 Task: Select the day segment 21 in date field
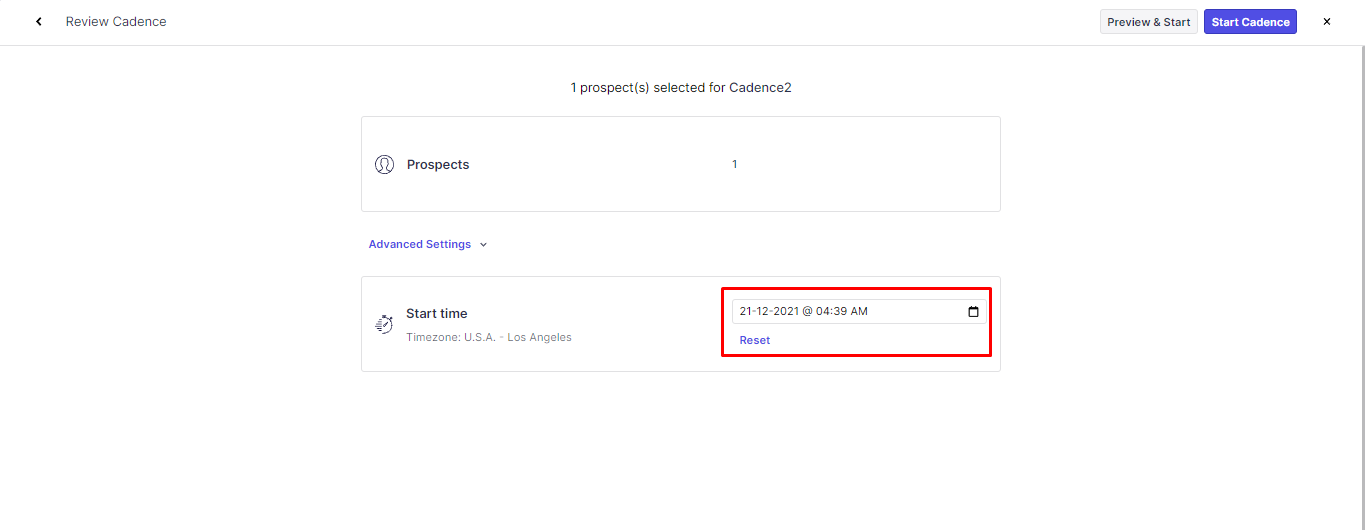click(746, 312)
